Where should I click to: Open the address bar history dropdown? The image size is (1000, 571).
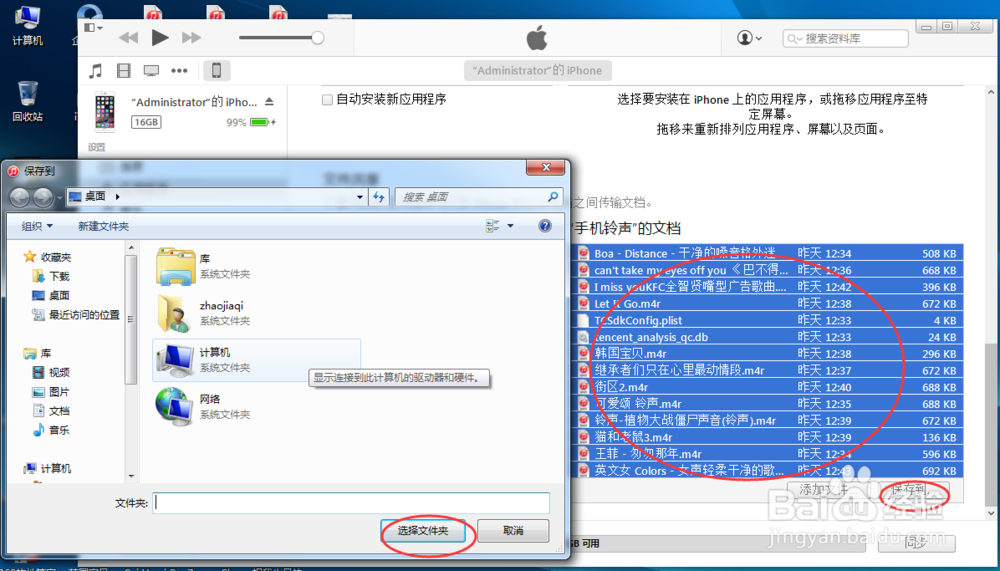360,197
